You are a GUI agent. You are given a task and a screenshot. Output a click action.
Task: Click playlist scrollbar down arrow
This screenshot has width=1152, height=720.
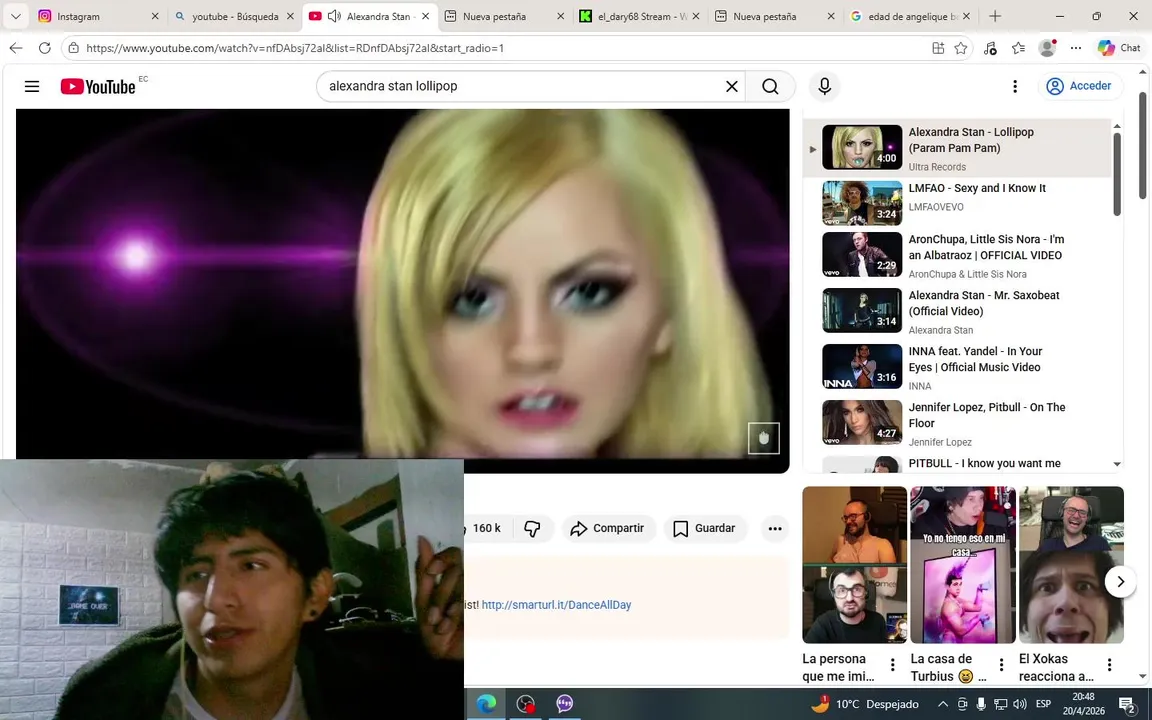coord(1117,464)
